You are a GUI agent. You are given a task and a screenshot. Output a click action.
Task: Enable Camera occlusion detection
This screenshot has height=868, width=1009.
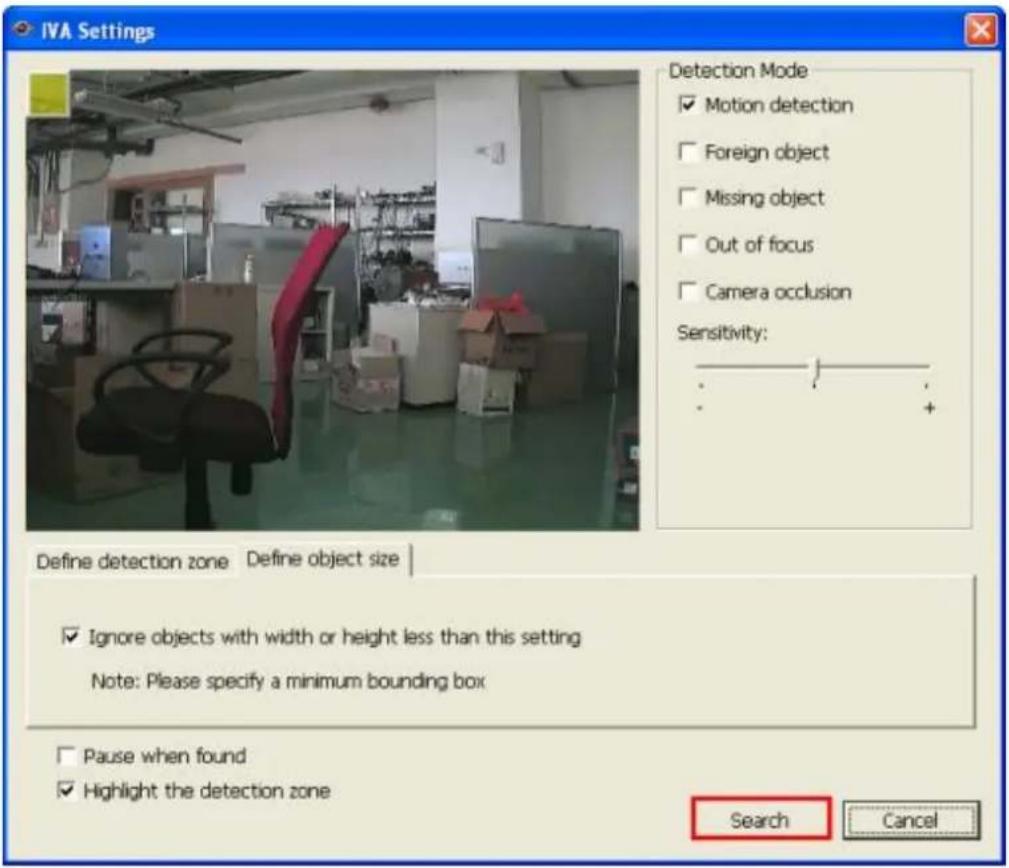coord(689,290)
